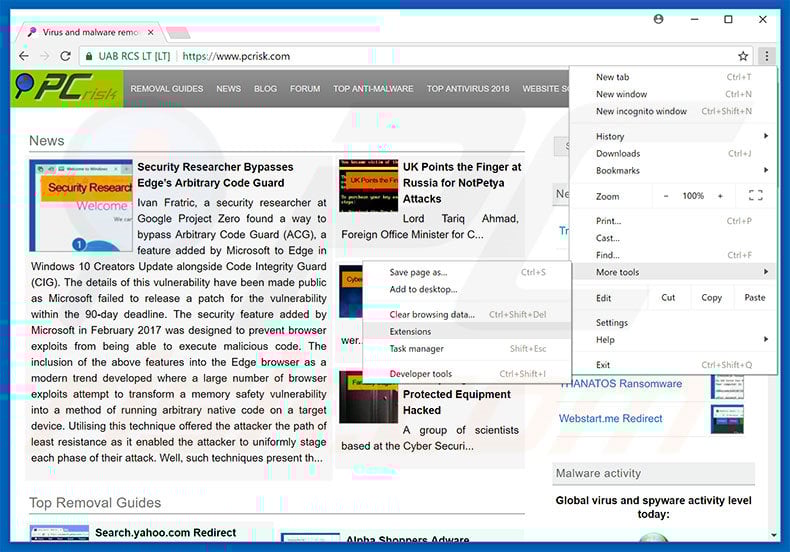Select New window menu item
The width and height of the screenshot is (790, 552).
click(x=673, y=94)
